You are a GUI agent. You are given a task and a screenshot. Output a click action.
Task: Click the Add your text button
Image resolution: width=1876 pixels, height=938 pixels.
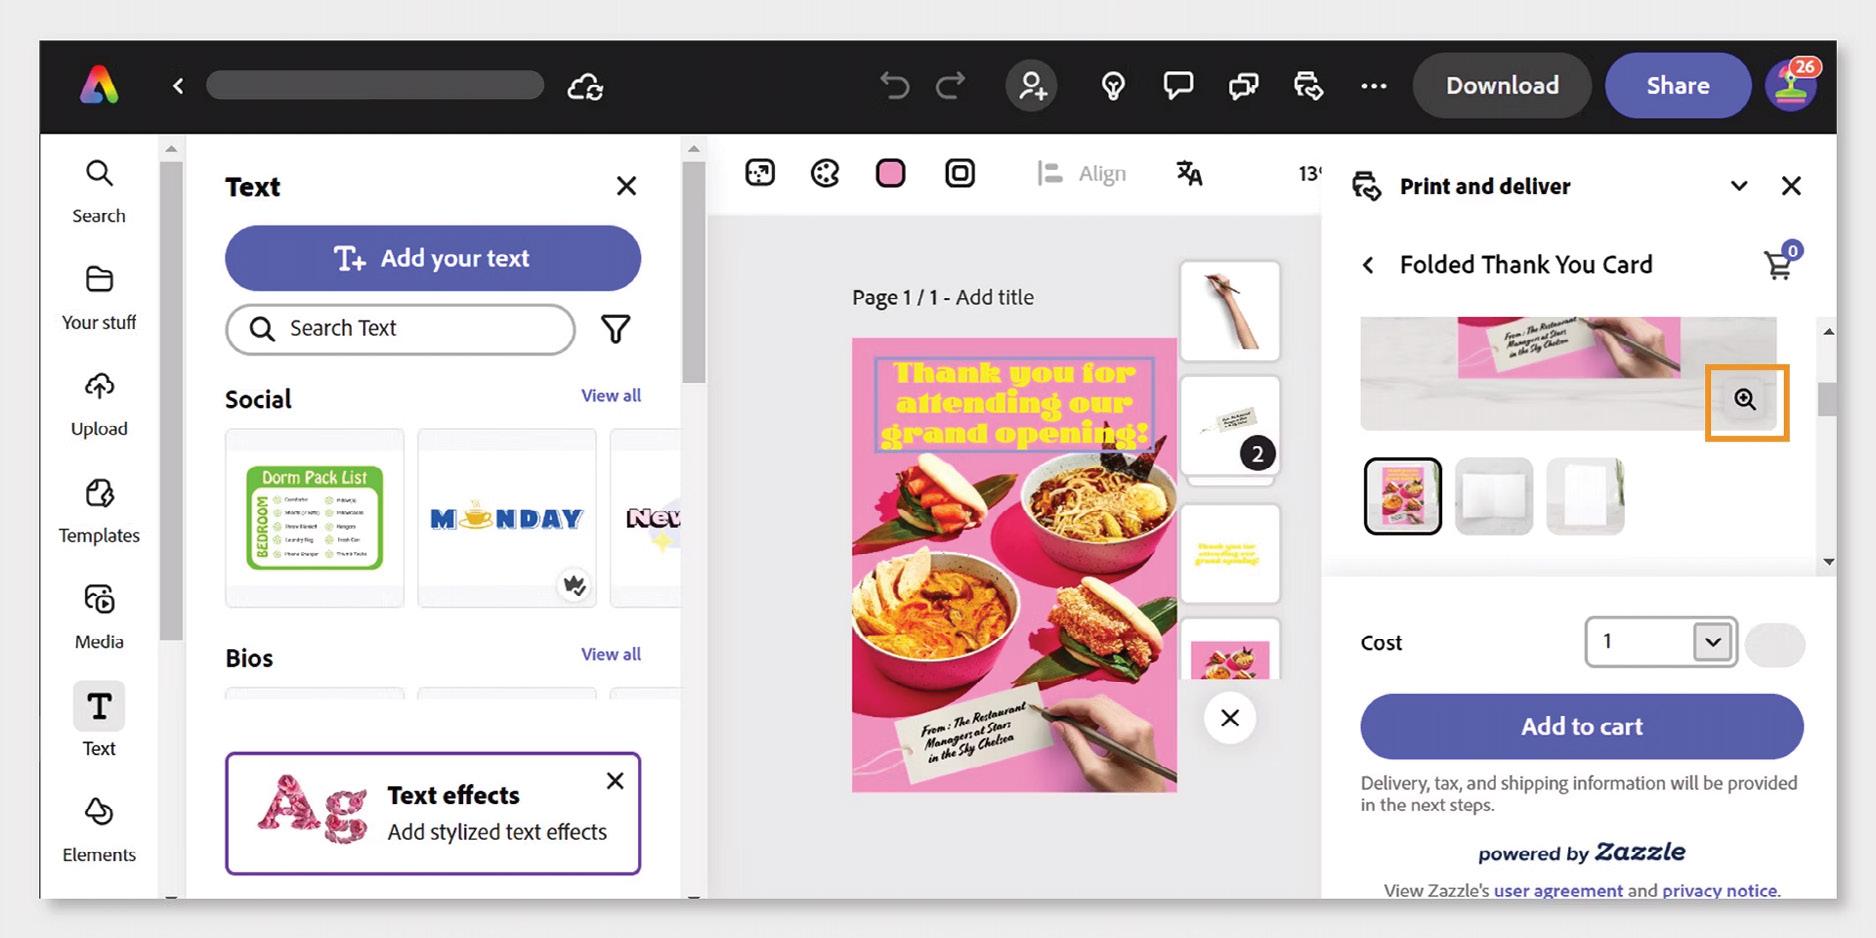click(x=433, y=258)
